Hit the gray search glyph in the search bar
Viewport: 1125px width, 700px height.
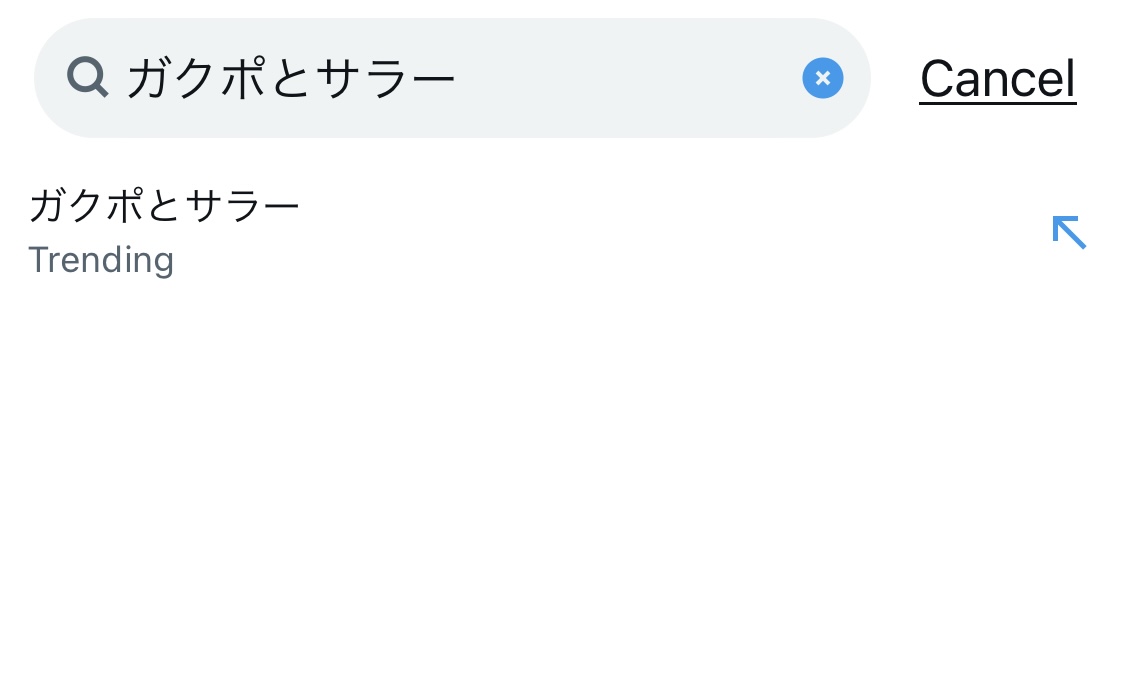coord(88,77)
